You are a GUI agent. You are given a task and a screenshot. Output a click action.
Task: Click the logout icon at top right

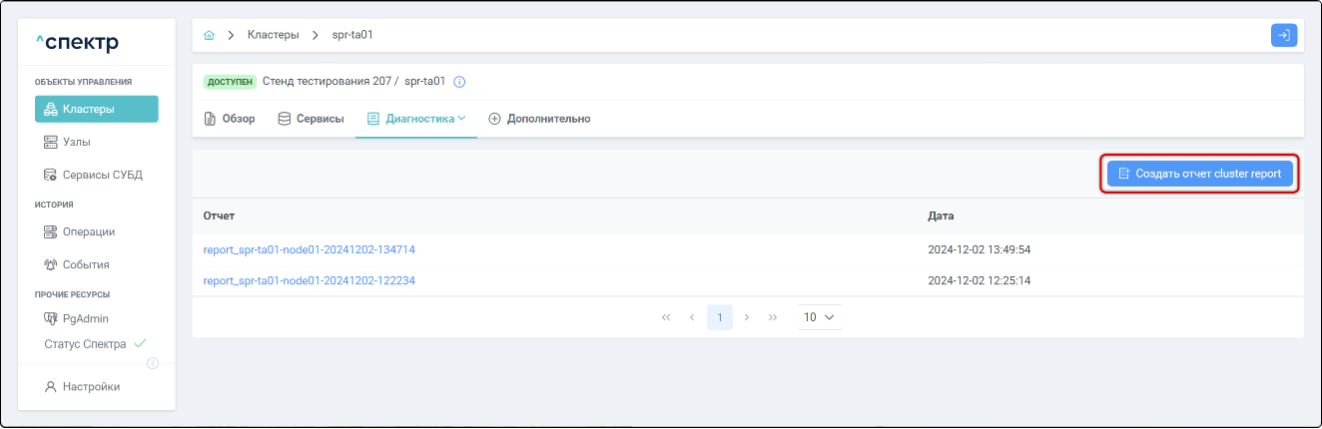point(1283,35)
